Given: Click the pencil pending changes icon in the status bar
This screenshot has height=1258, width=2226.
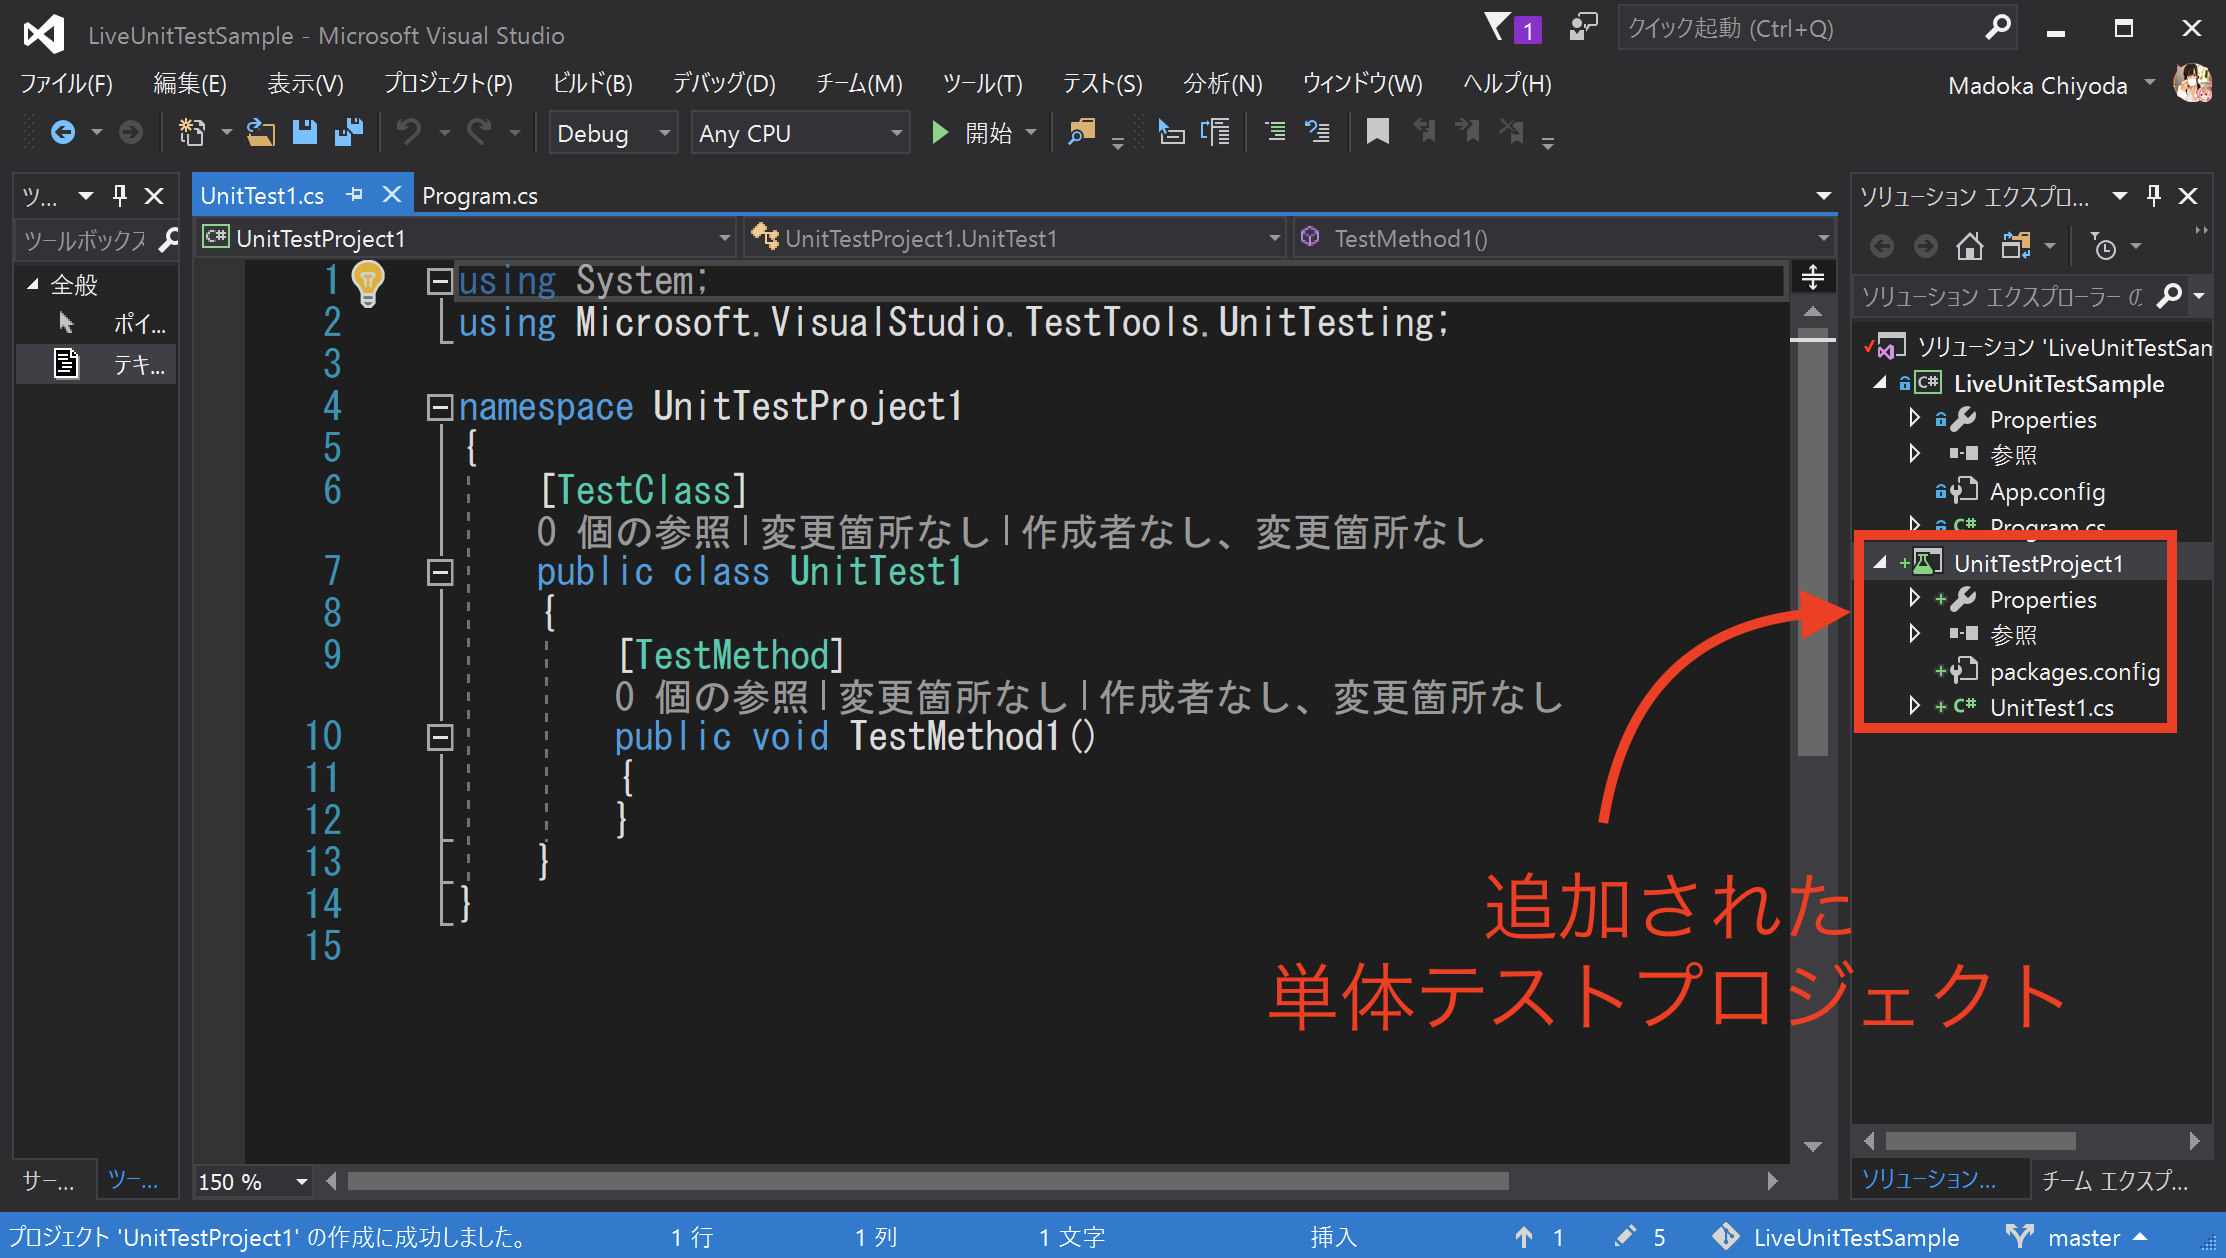Looking at the screenshot, I should [1626, 1236].
